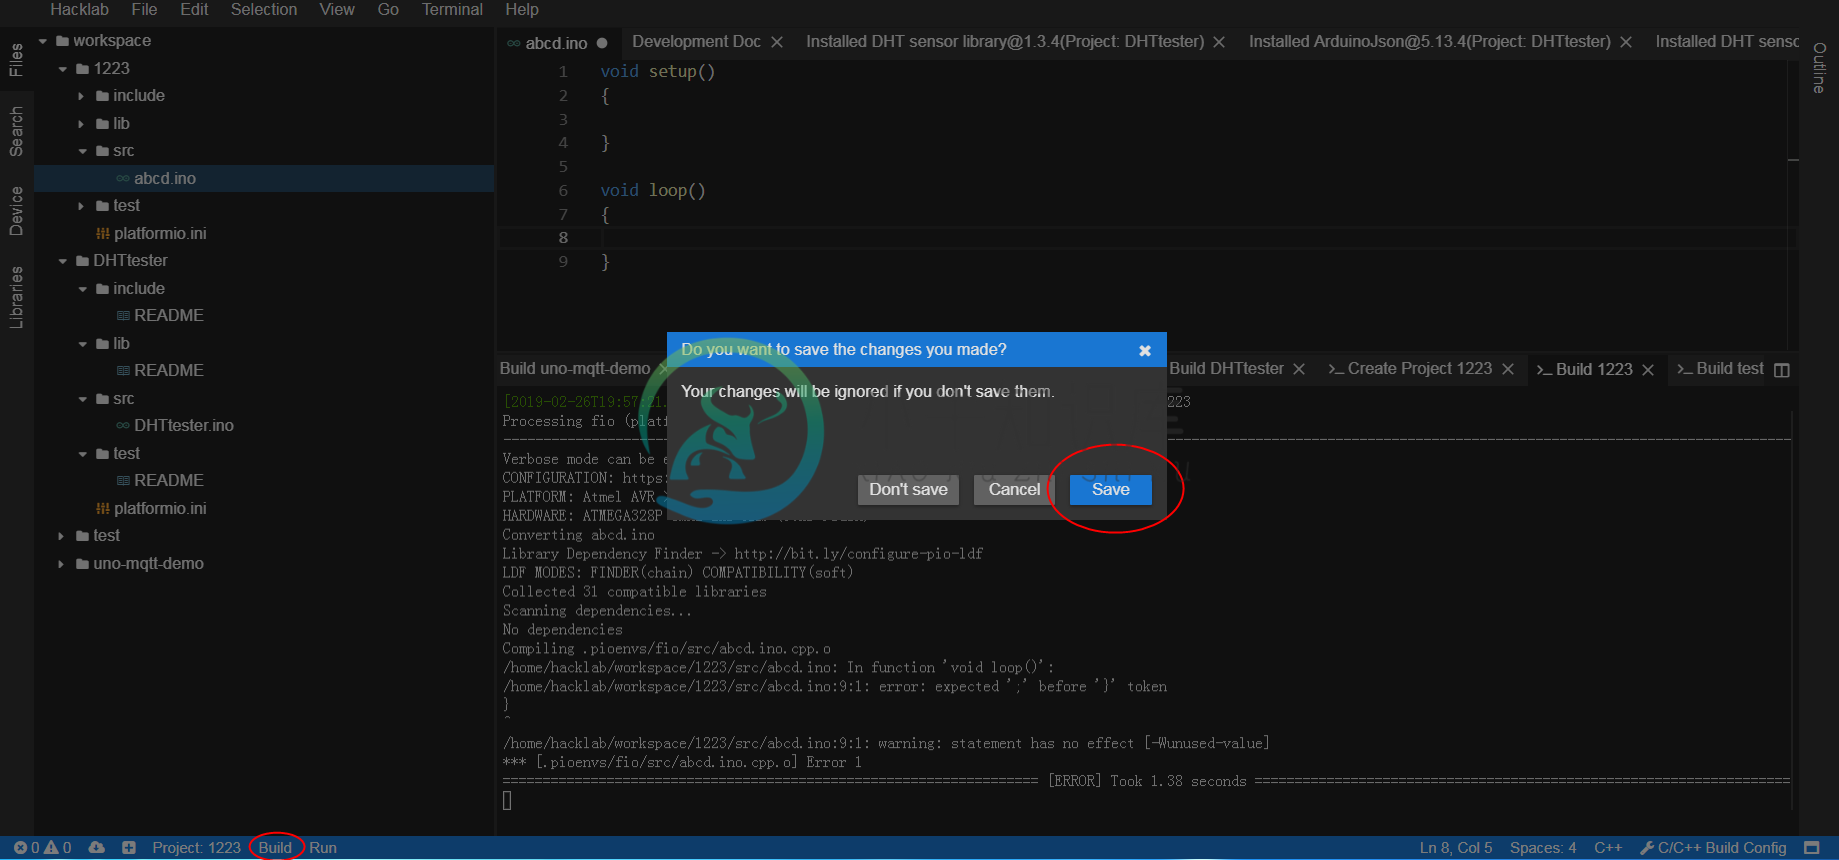This screenshot has height=860, width=1839.
Task: Click the warning triangle icon in status bar
Action: pos(51,848)
